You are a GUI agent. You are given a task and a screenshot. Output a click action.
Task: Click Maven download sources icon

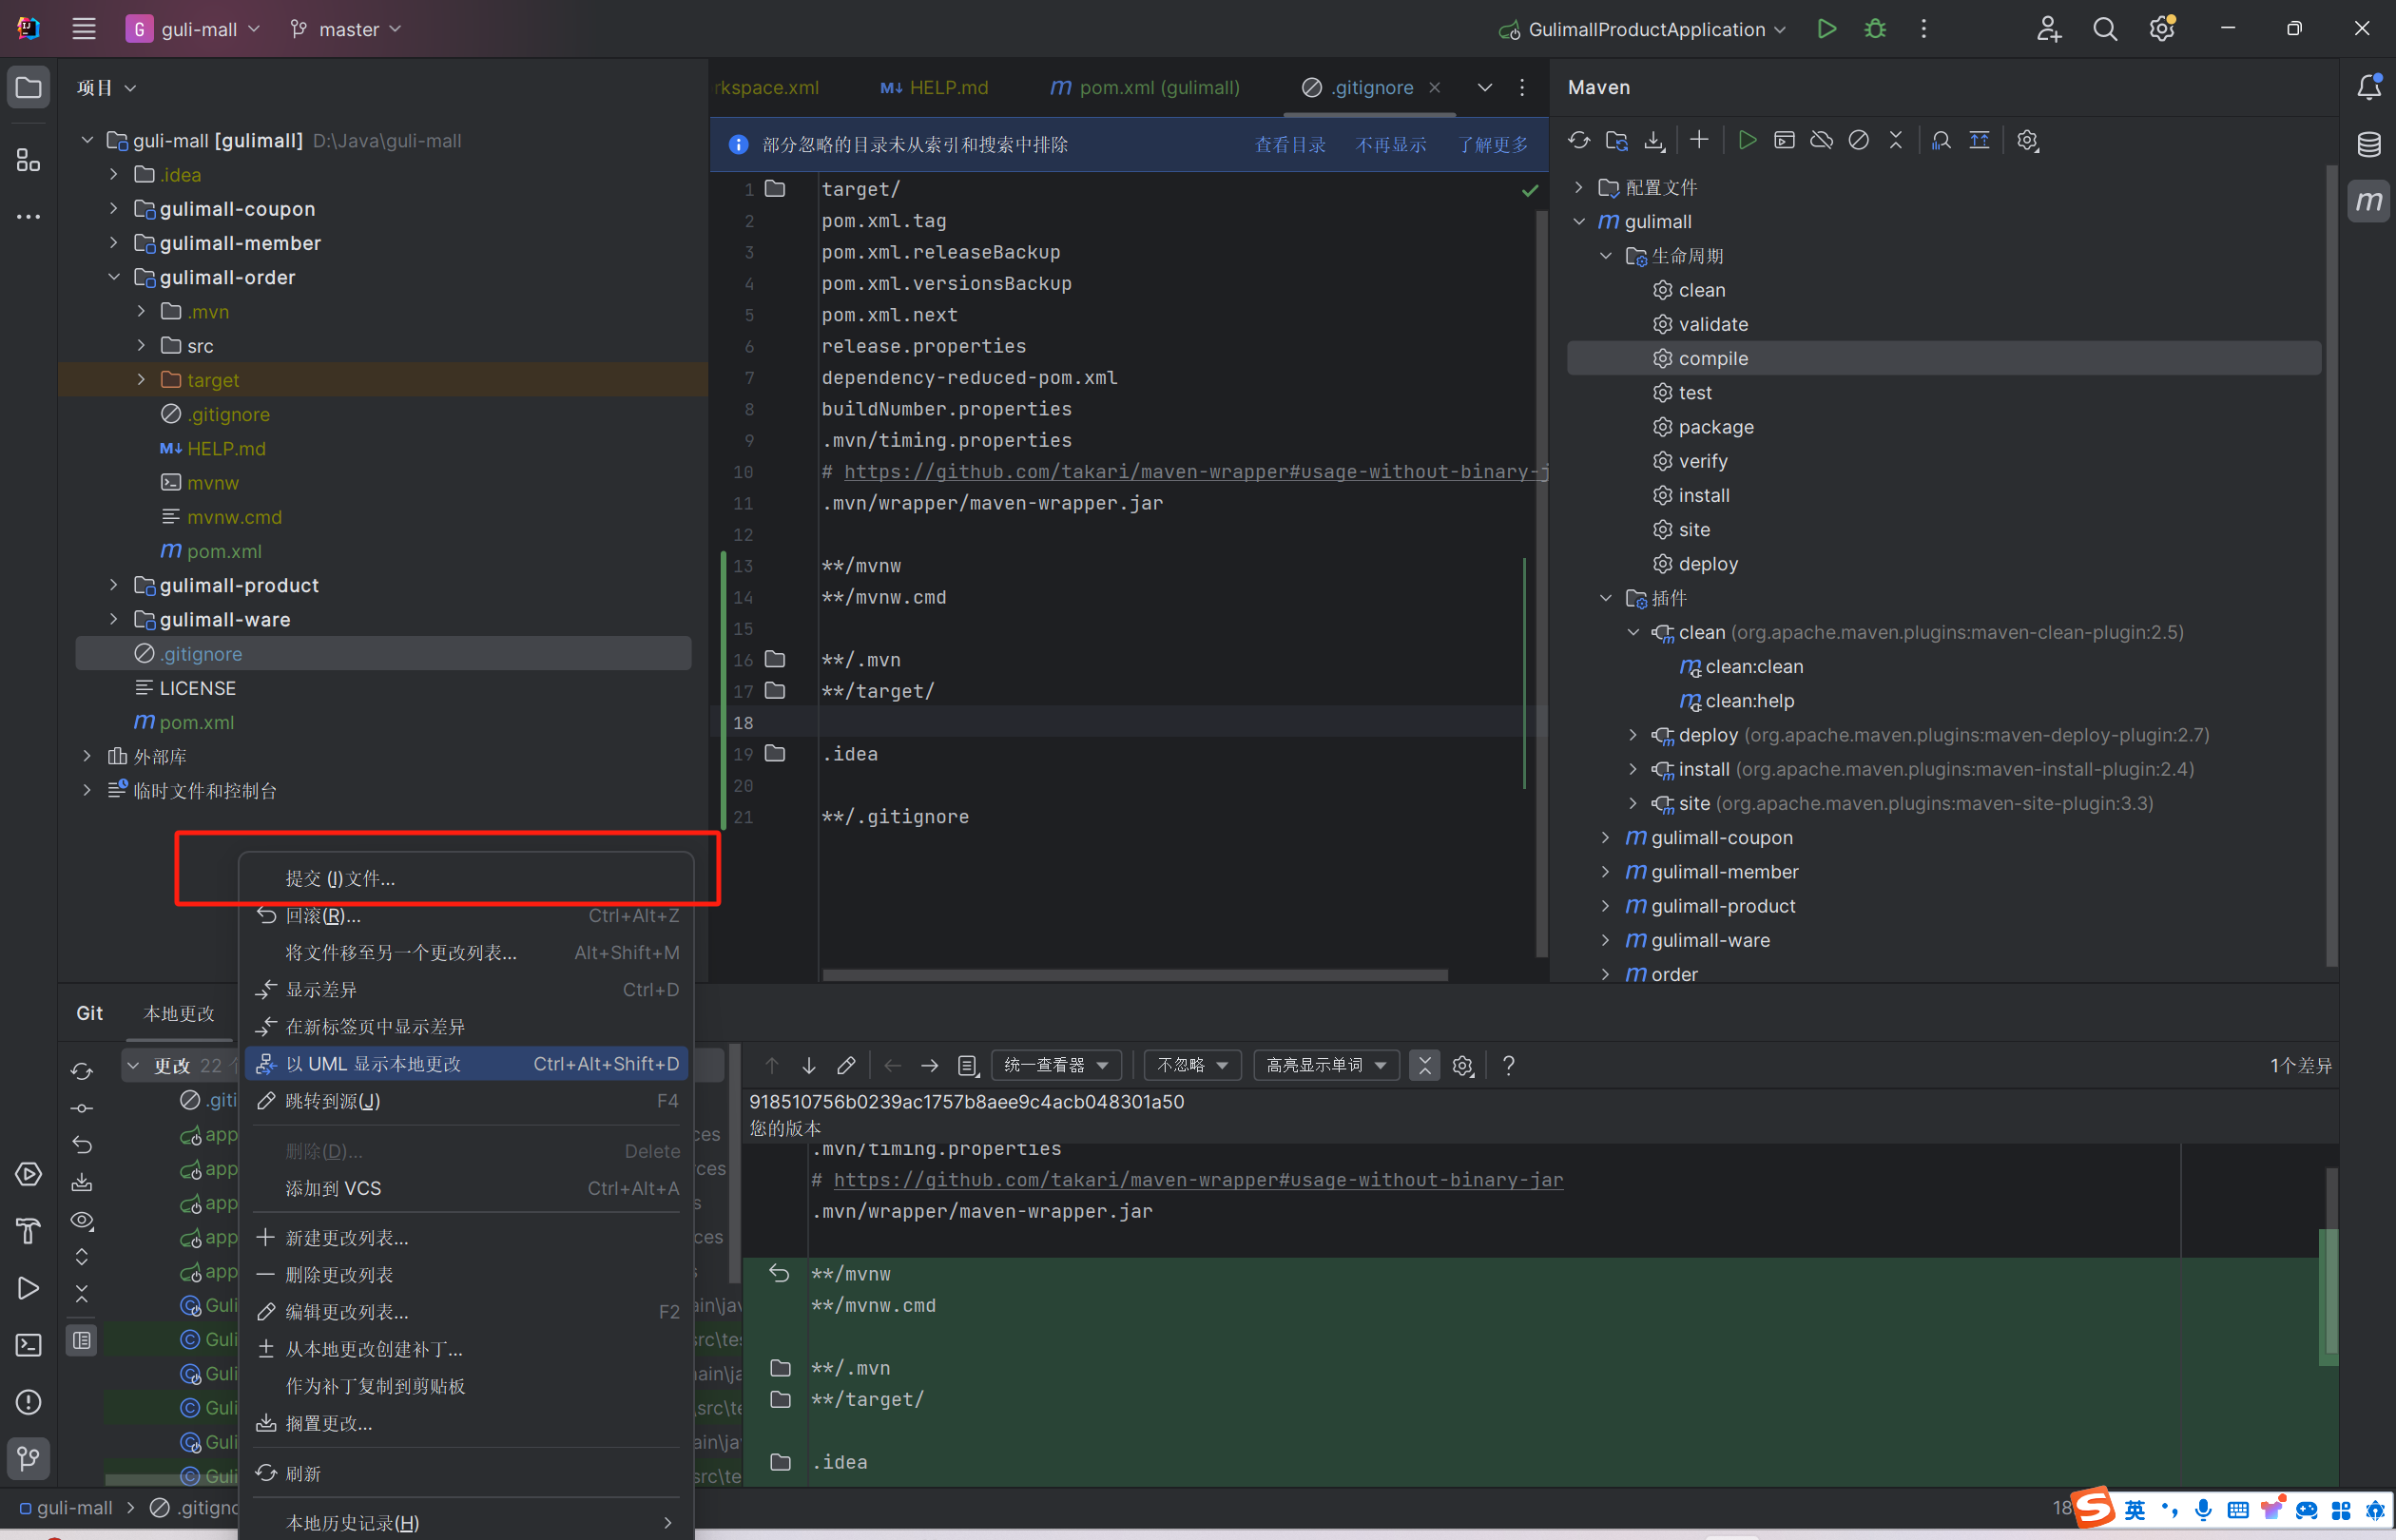pos(1654,141)
